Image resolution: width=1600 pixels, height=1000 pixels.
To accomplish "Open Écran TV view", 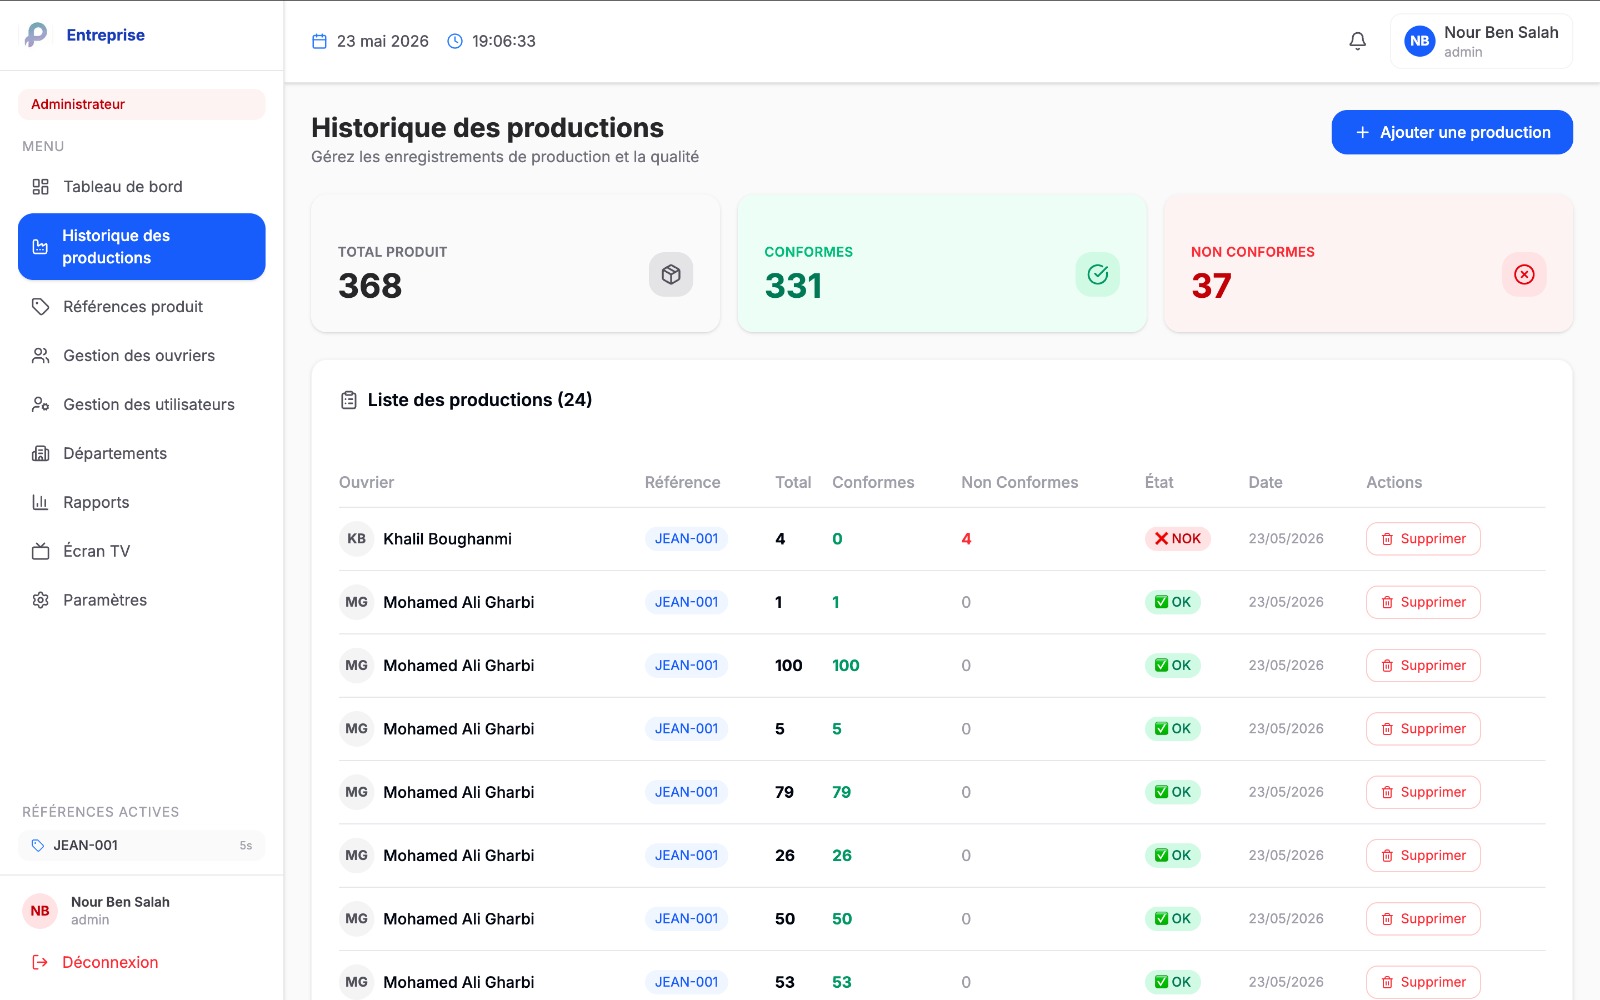I will [142, 551].
